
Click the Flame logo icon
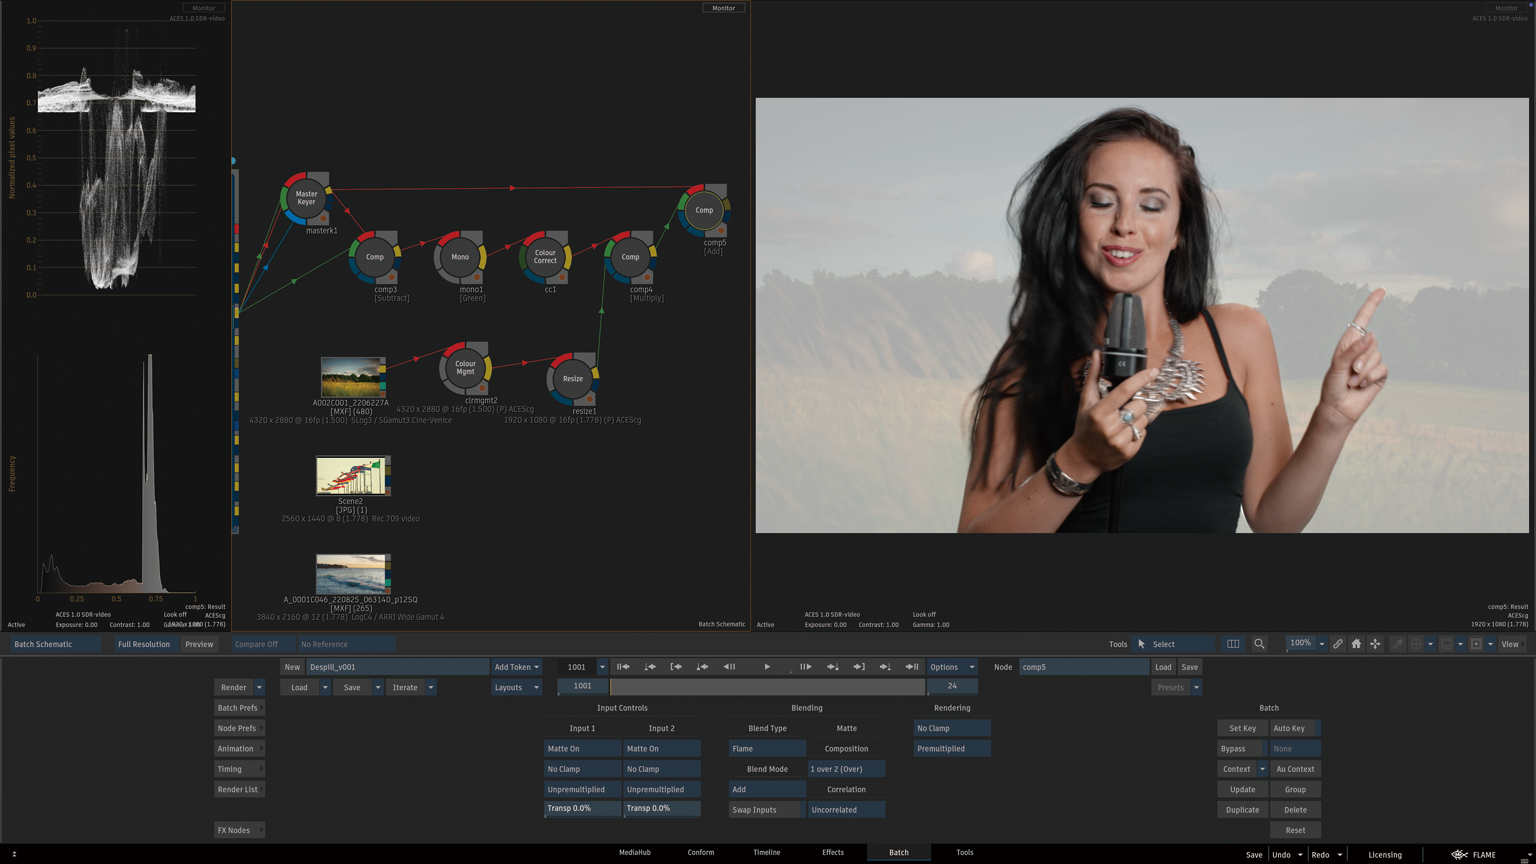point(1459,855)
